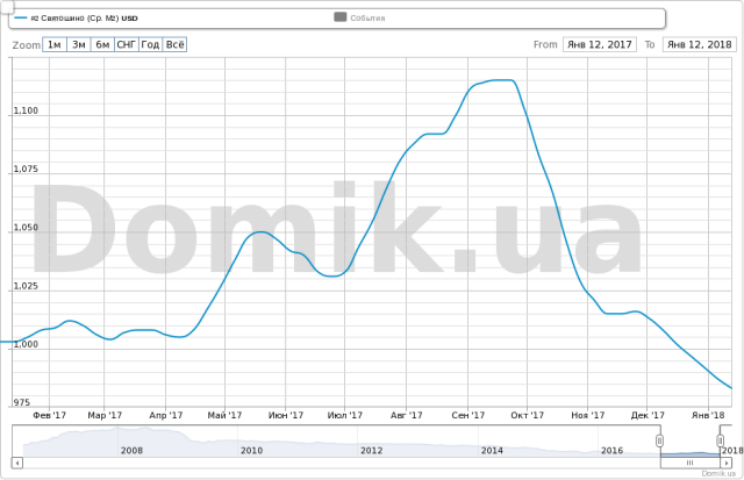Show the Всё full range
This screenshot has width=744, height=480.
(175, 45)
